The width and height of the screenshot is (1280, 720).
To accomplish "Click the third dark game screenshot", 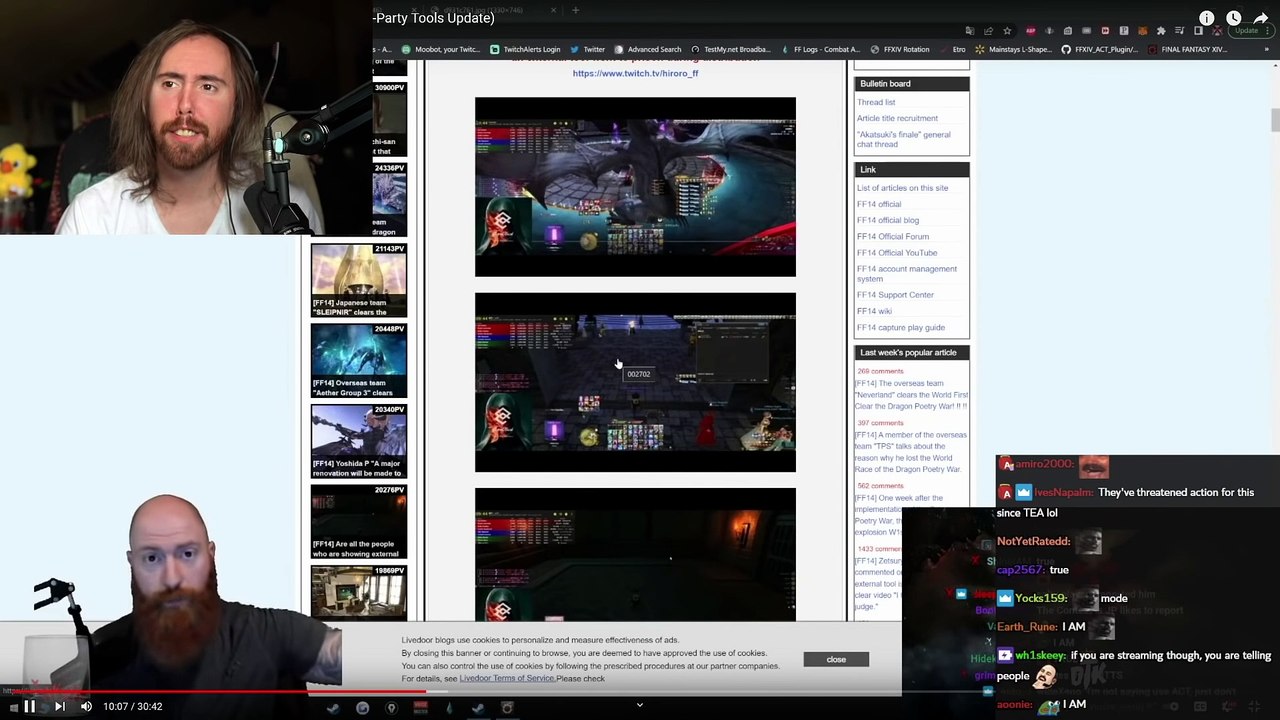I will point(635,554).
